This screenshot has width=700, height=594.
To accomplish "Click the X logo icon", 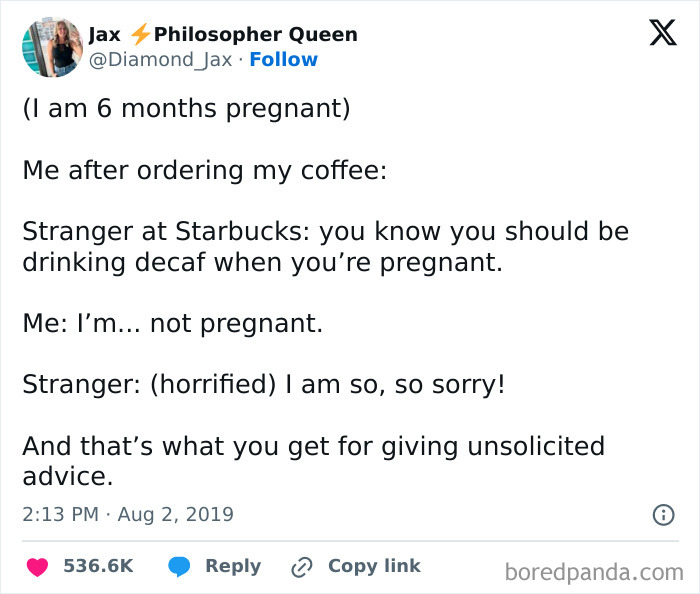I will (x=661, y=35).
